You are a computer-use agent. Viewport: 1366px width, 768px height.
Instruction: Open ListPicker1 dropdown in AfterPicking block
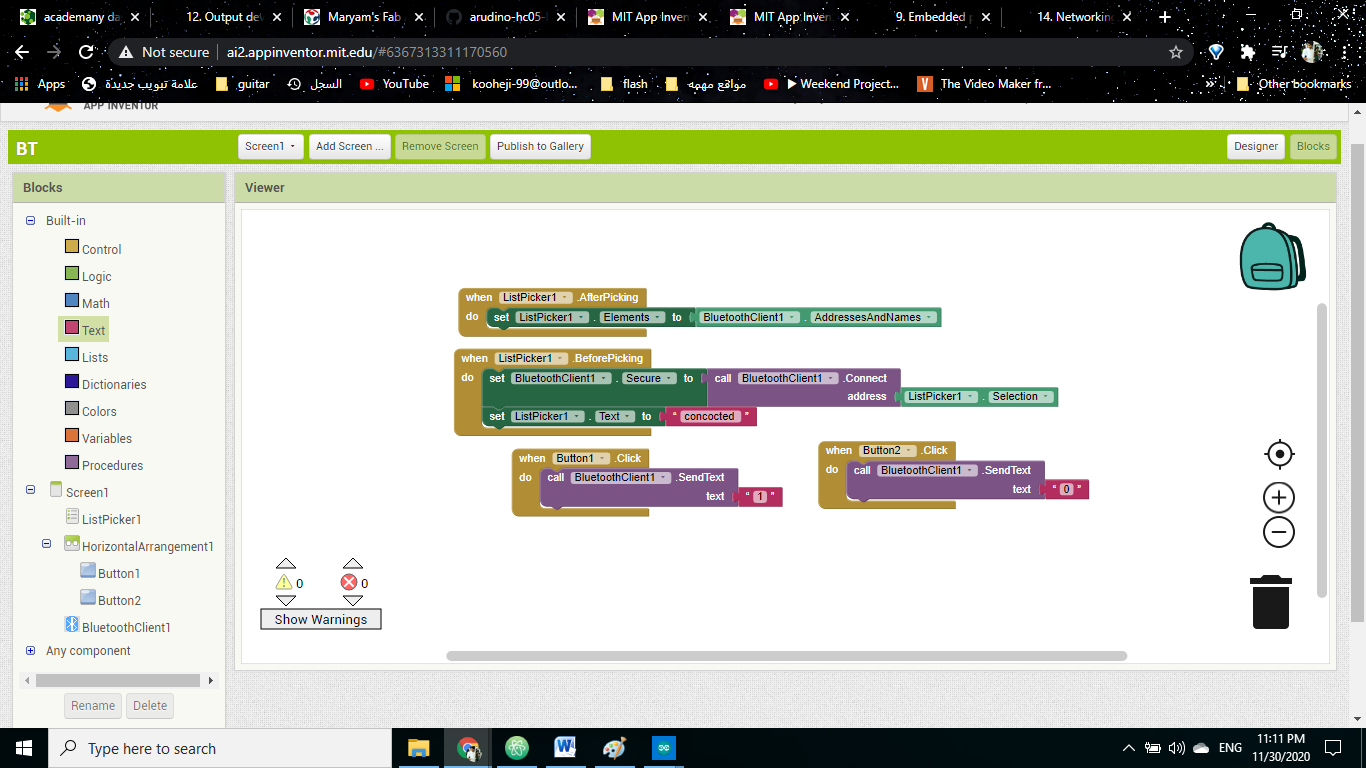tap(537, 297)
